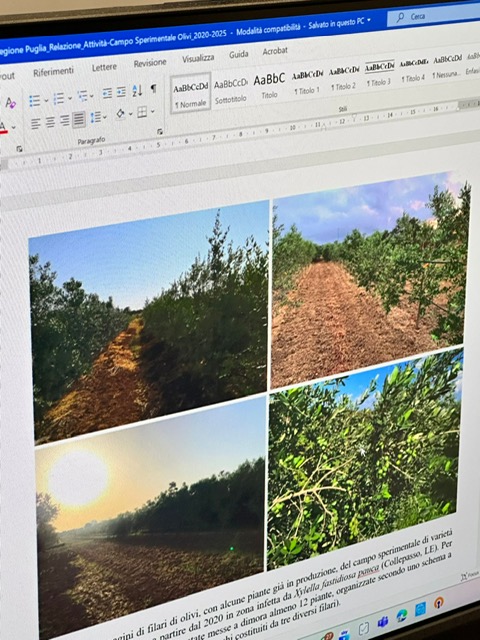Open Microsoft Teams from the taskbar

382,622
